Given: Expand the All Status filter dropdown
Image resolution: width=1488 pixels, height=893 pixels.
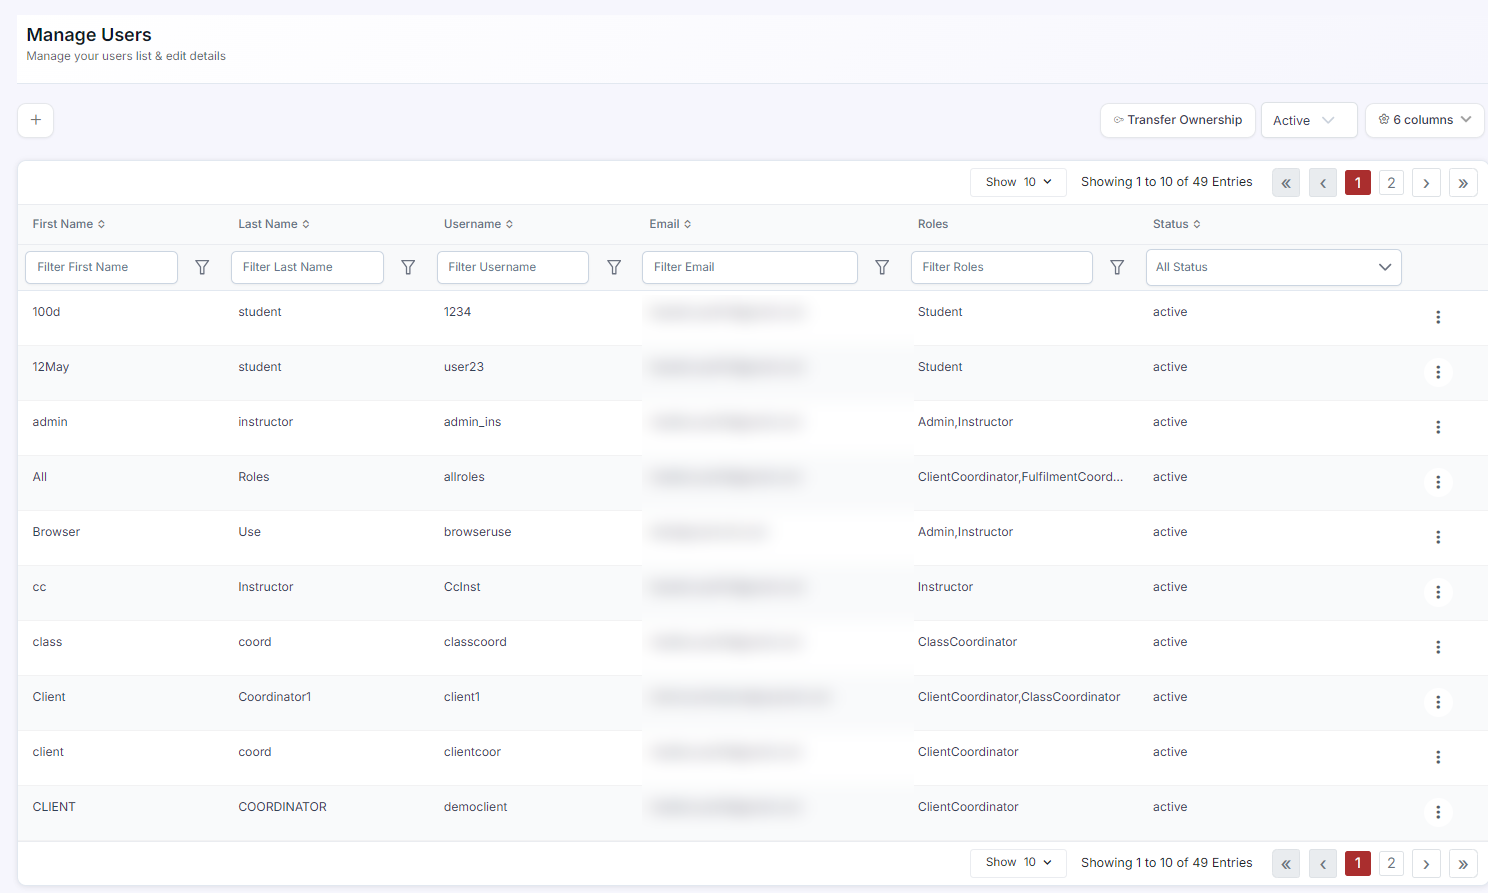Looking at the screenshot, I should 1273,267.
